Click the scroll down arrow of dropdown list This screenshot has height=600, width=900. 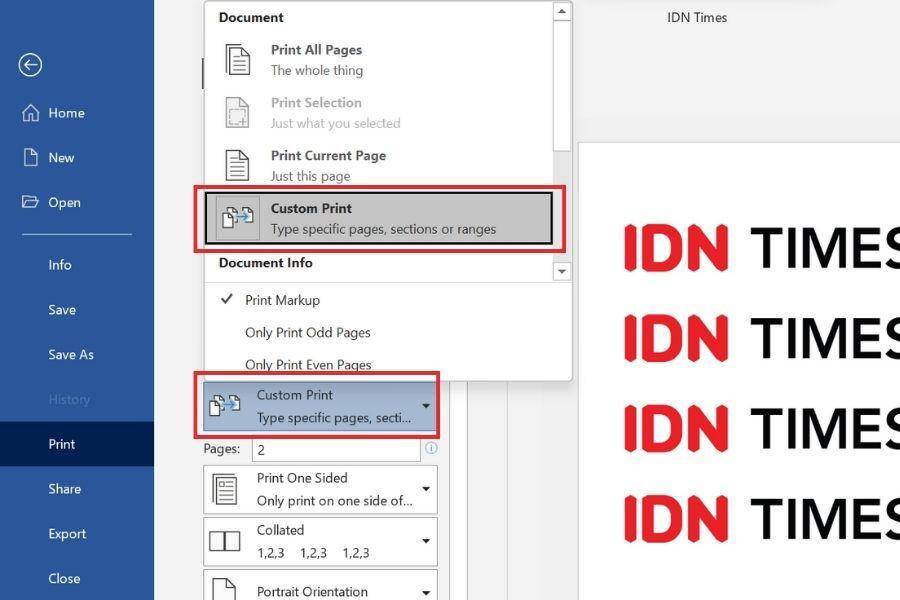(x=562, y=271)
